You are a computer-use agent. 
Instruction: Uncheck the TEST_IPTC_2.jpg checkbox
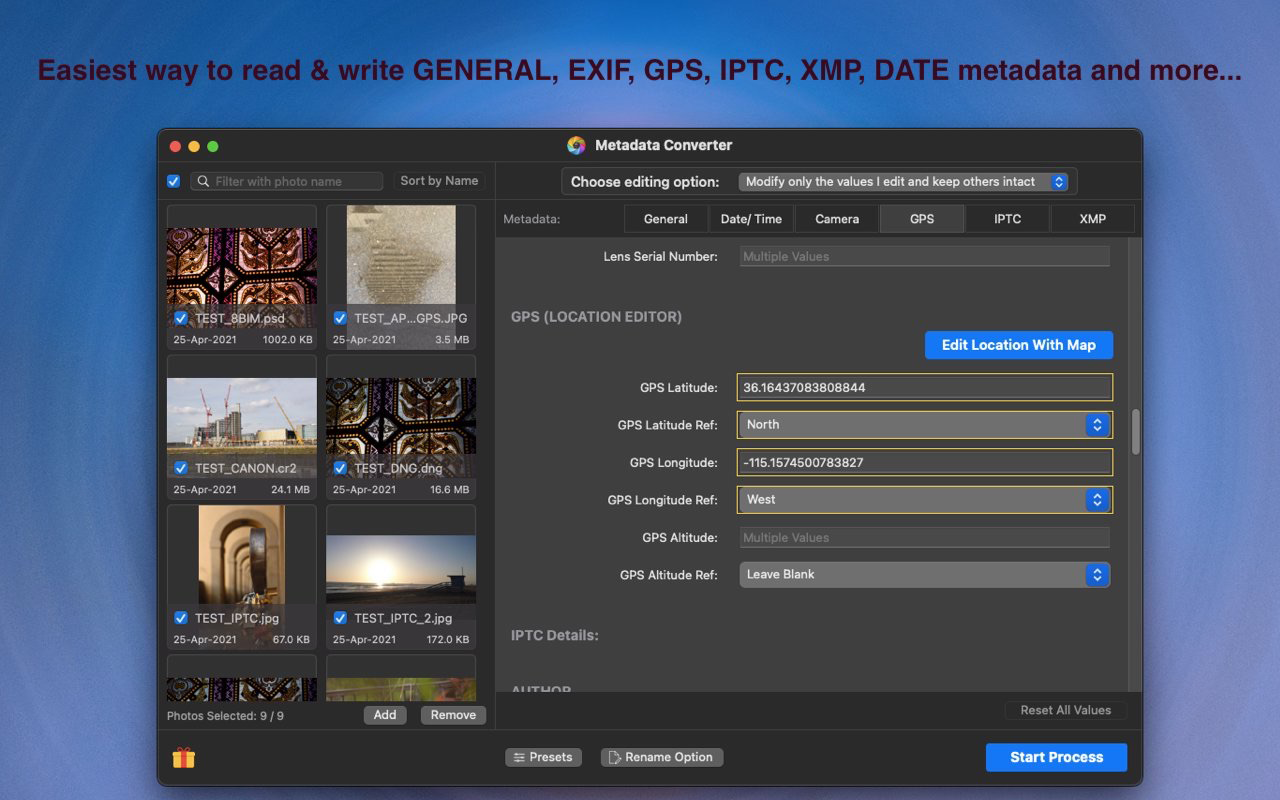(340, 618)
